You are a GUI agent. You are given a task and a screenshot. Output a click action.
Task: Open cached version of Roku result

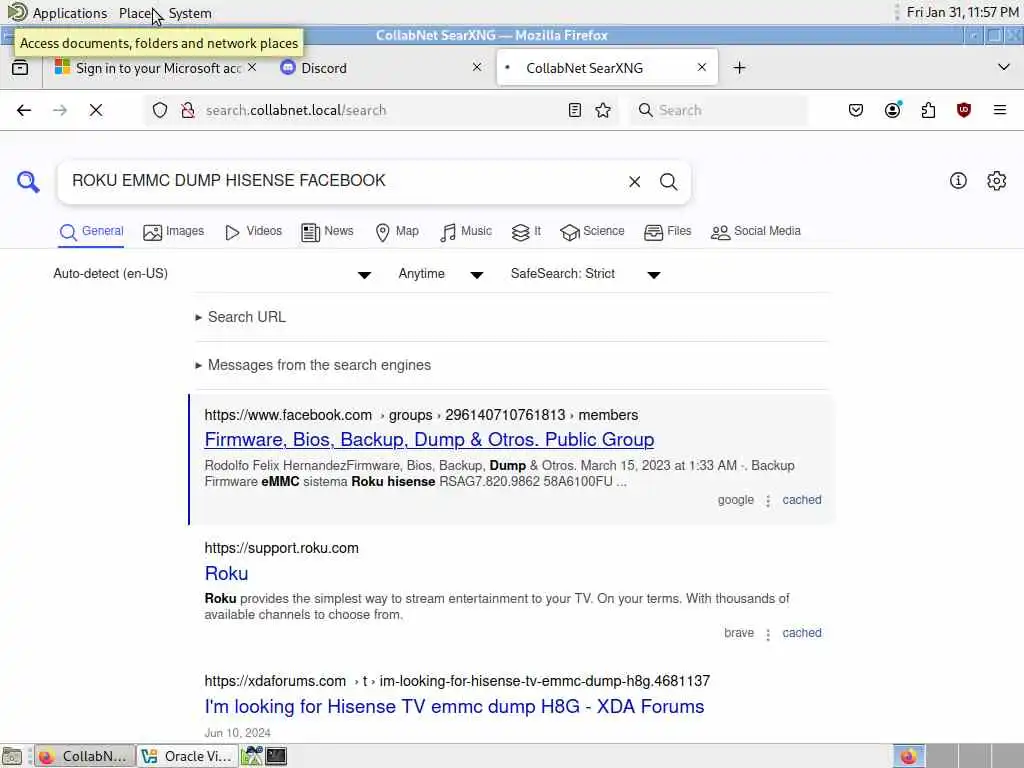[x=802, y=633]
